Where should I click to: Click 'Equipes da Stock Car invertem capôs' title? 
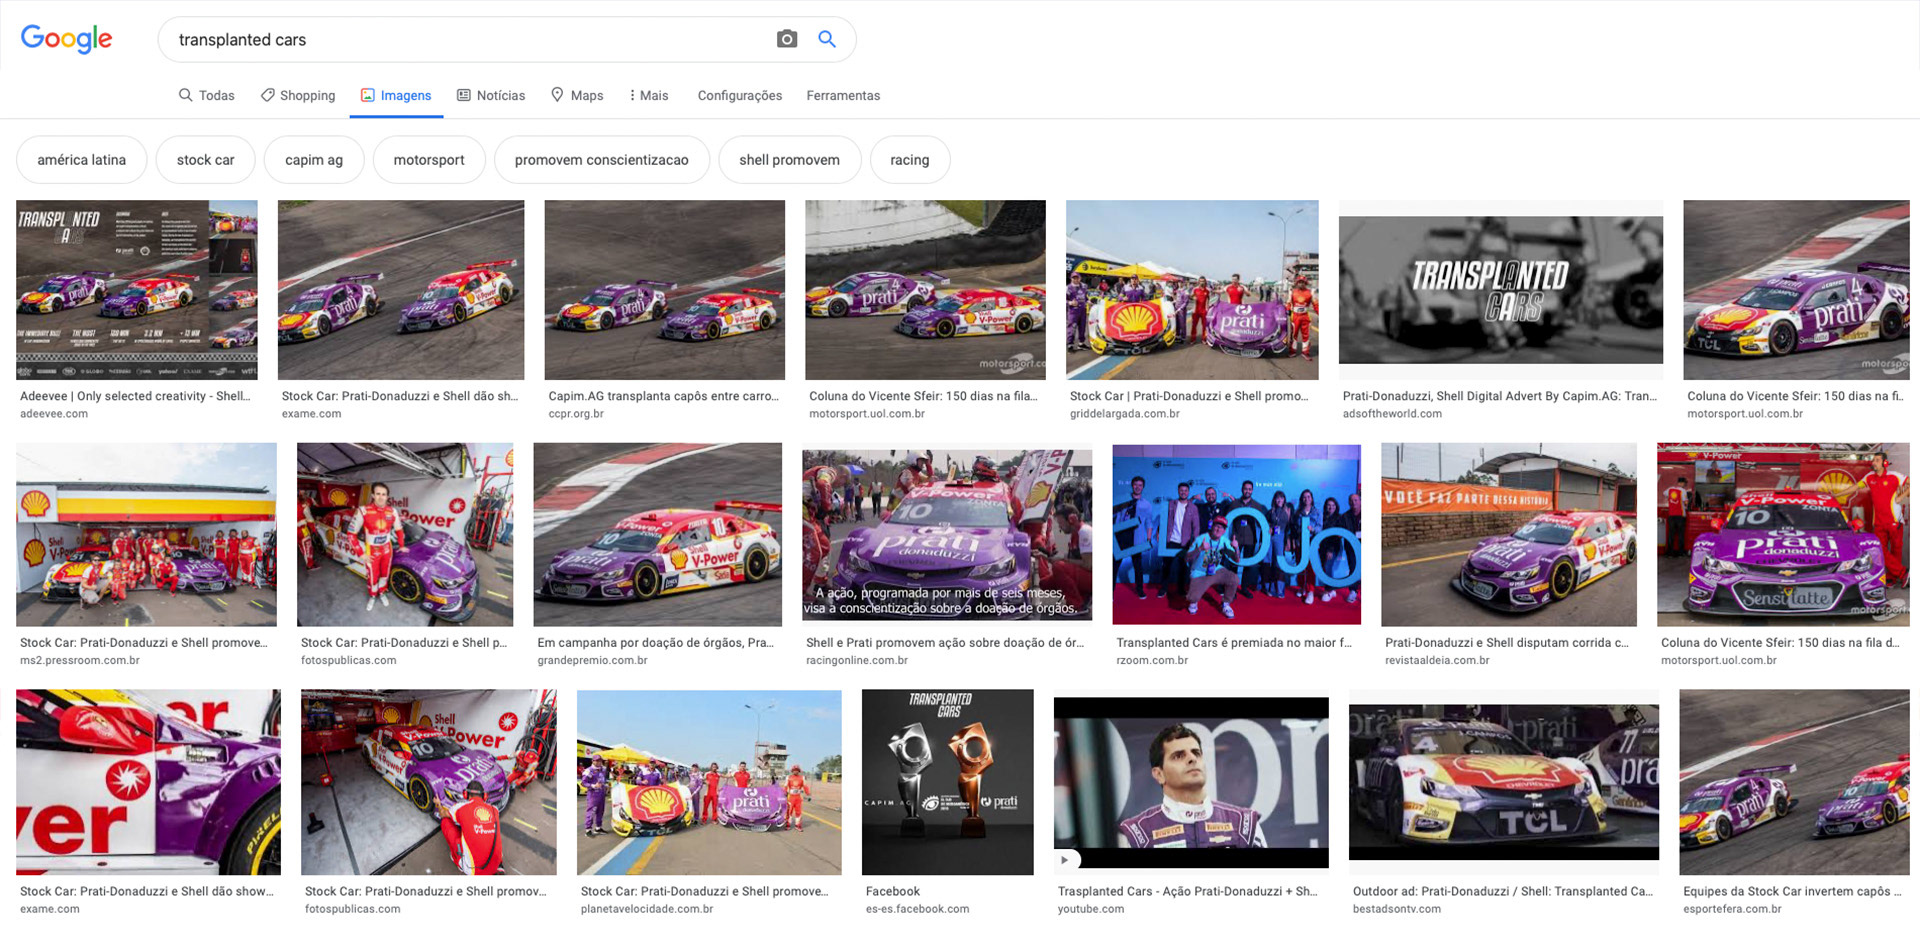[x=1793, y=891]
